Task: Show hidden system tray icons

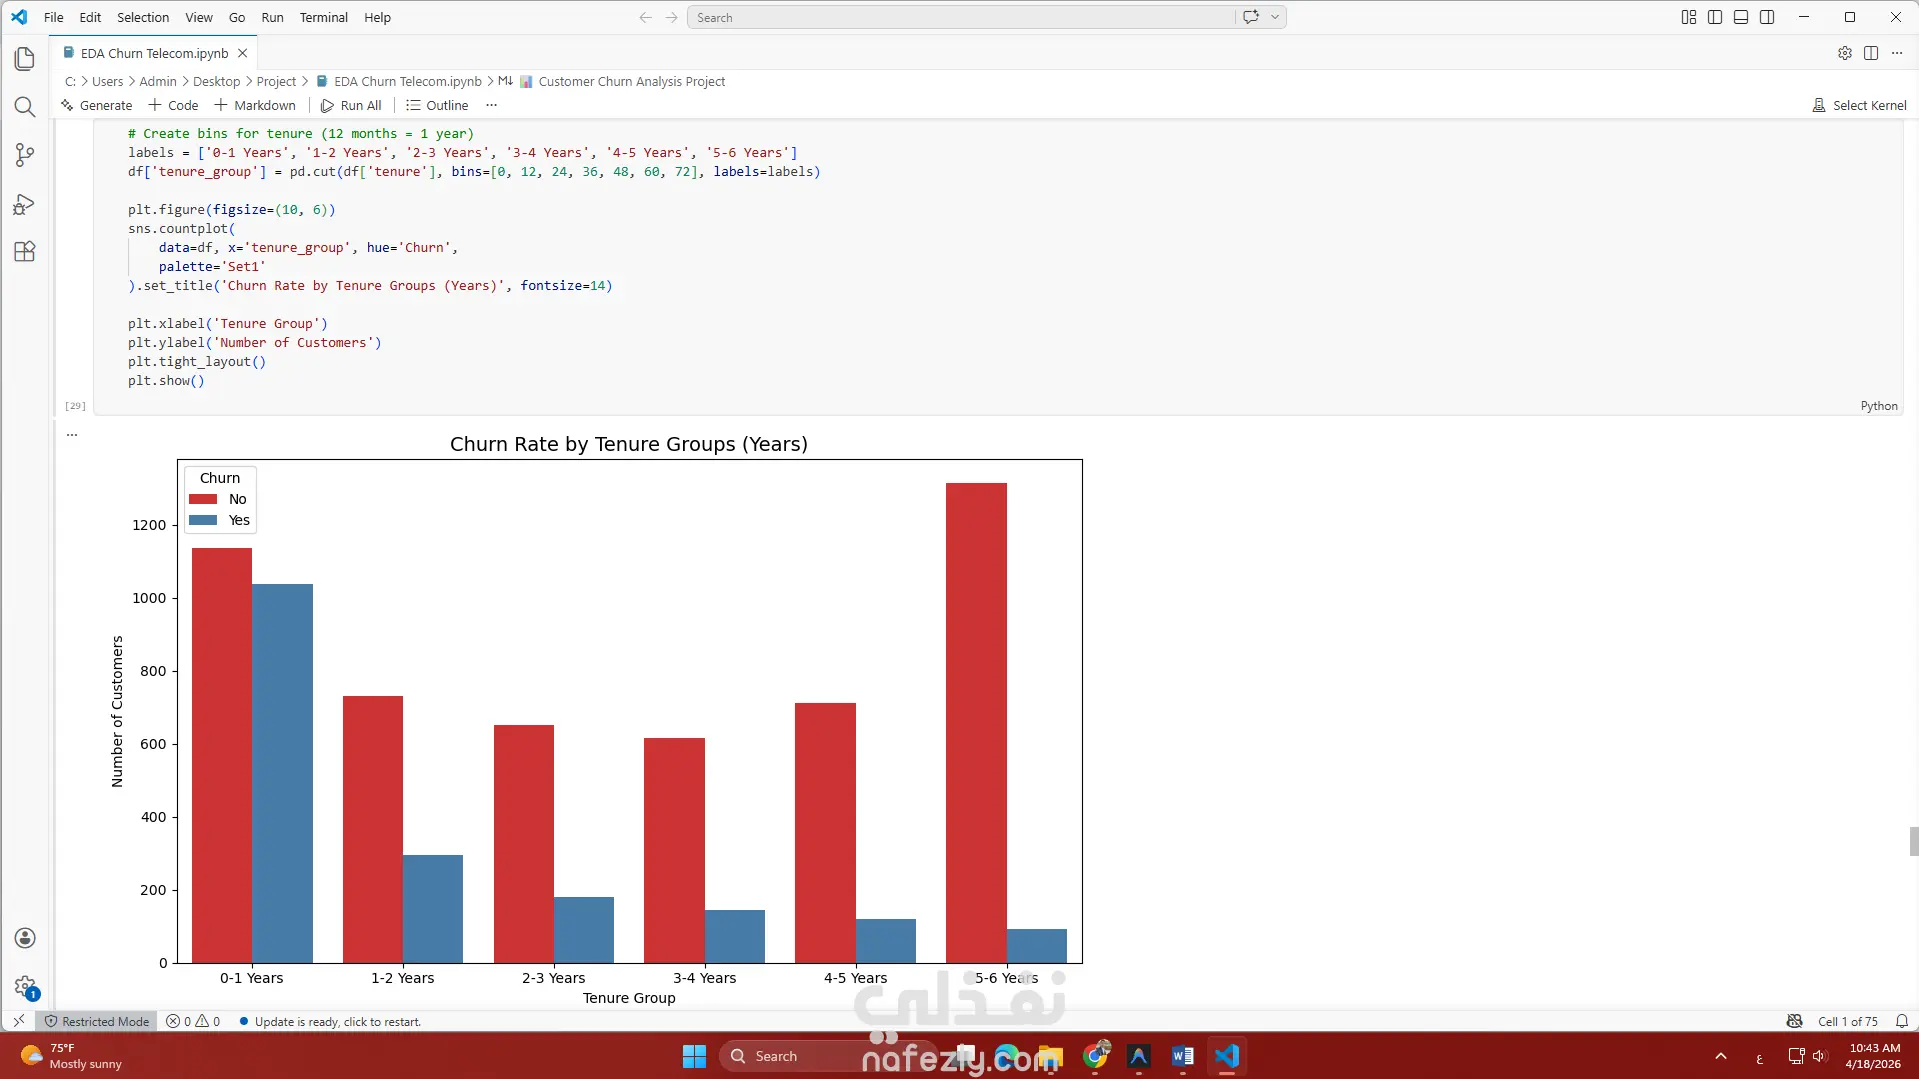Action: click(1720, 1056)
